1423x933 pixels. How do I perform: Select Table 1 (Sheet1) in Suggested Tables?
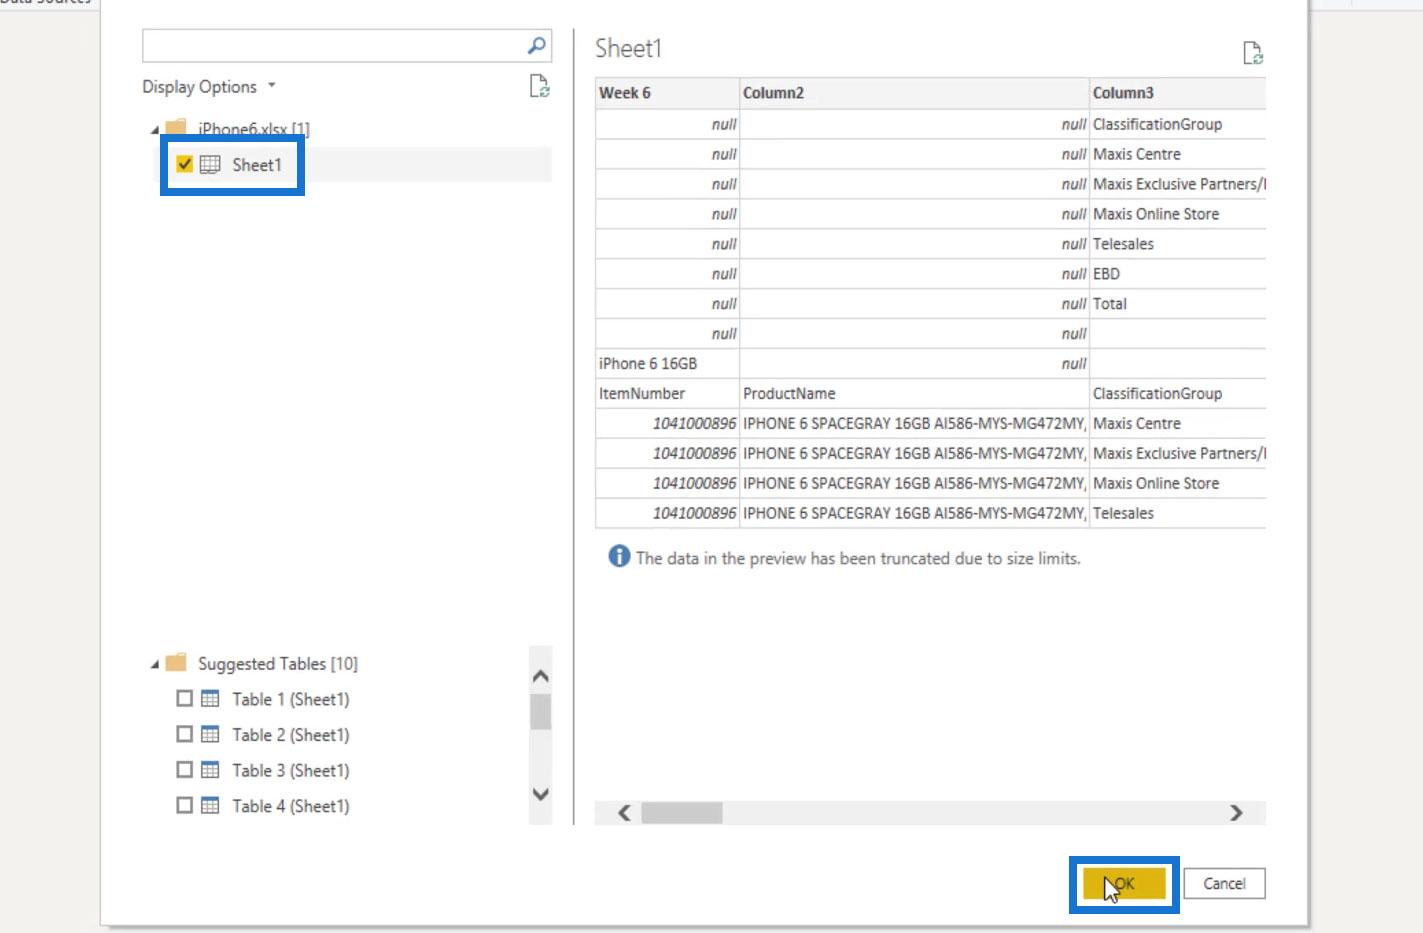[291, 699]
